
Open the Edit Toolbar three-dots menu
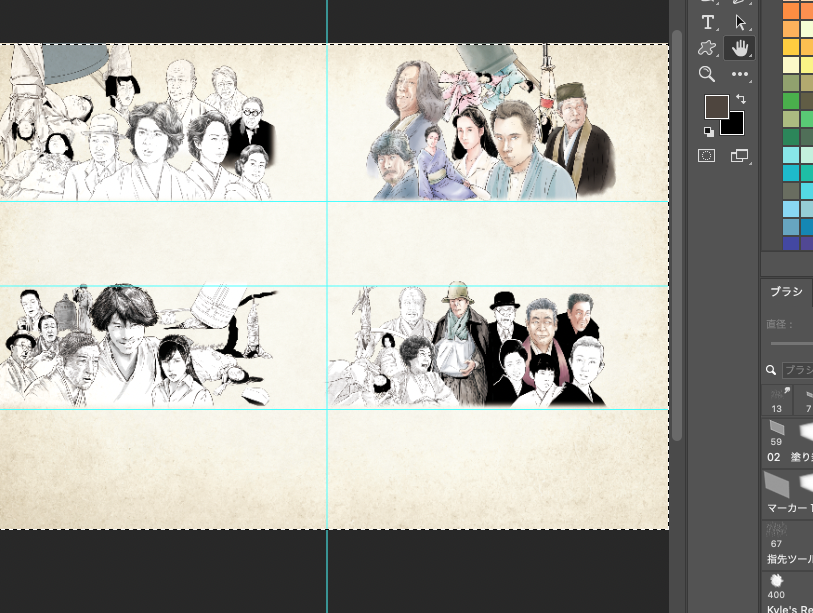740,74
